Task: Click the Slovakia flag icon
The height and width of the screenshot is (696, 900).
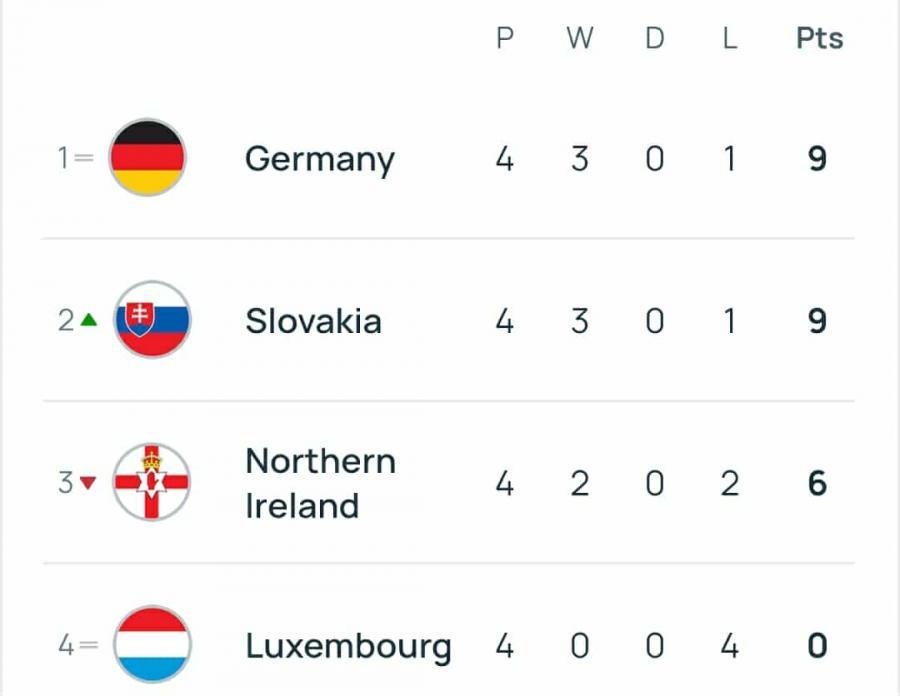Action: [151, 321]
